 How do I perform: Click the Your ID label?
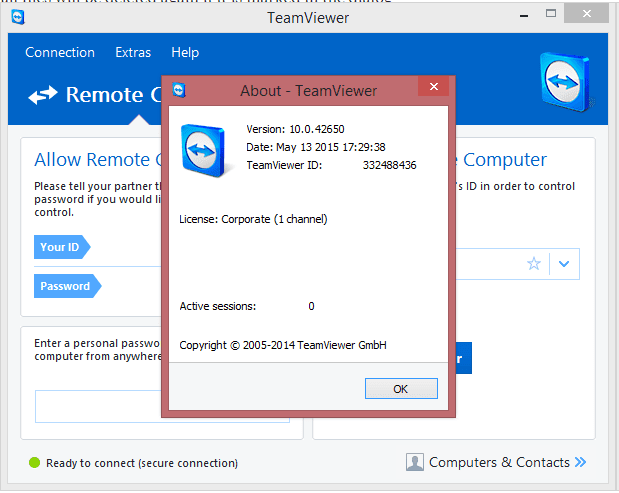pyautogui.click(x=62, y=247)
